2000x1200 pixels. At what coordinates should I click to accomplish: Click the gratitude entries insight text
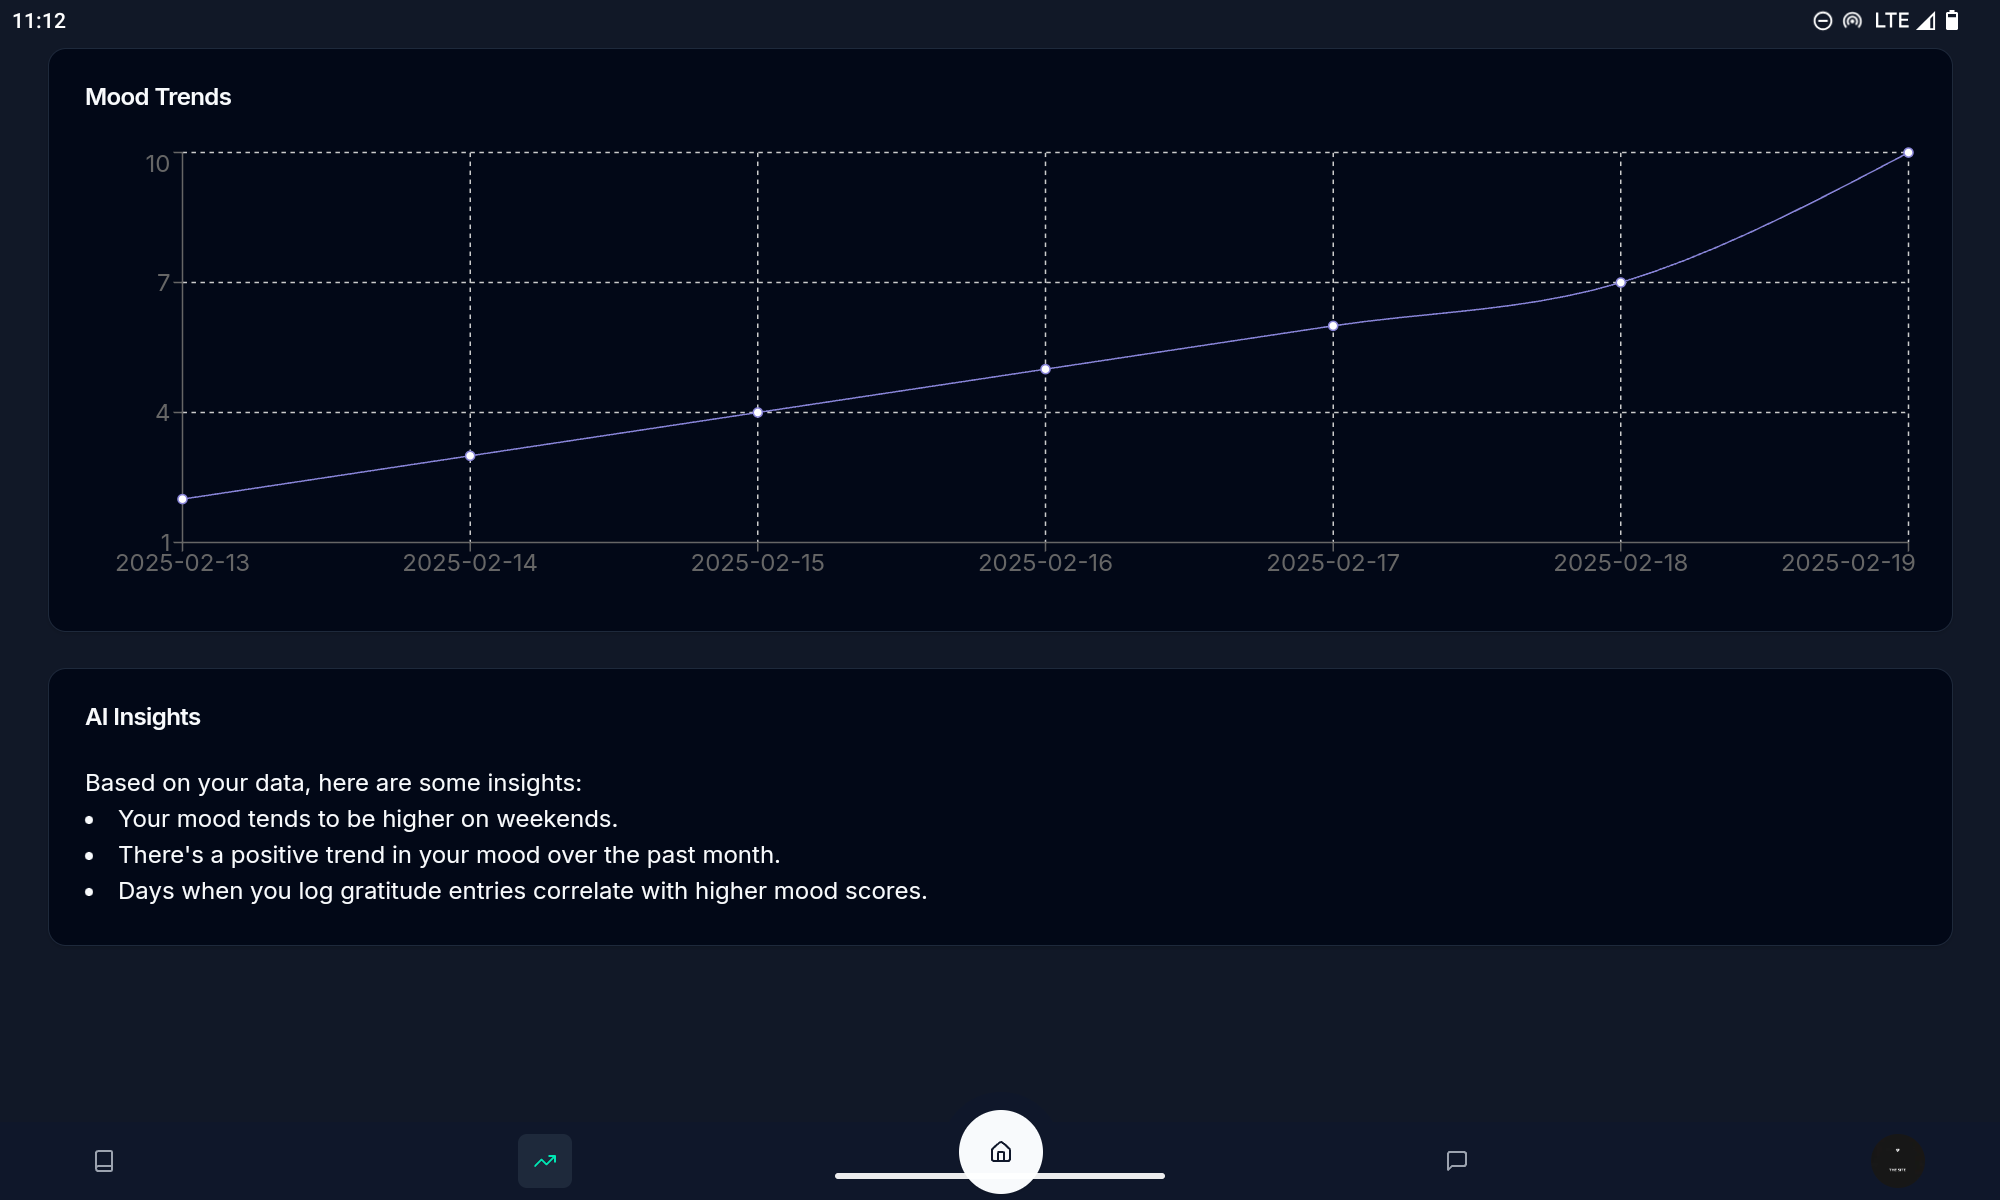(522, 891)
